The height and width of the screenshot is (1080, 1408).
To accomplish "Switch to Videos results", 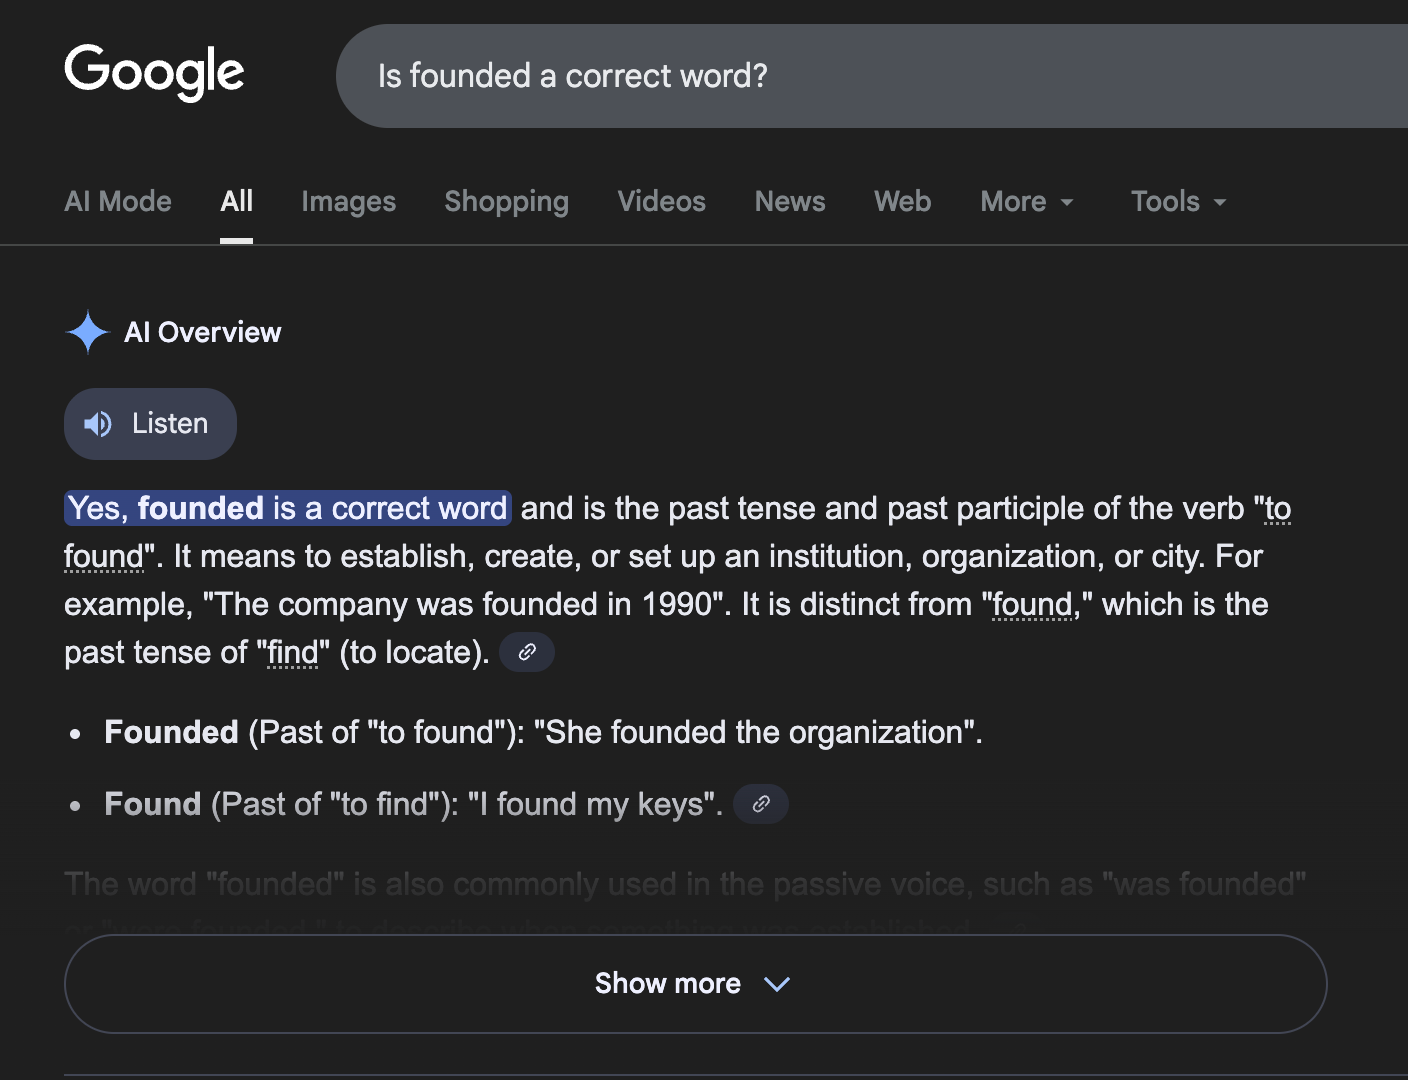I will pos(661,201).
